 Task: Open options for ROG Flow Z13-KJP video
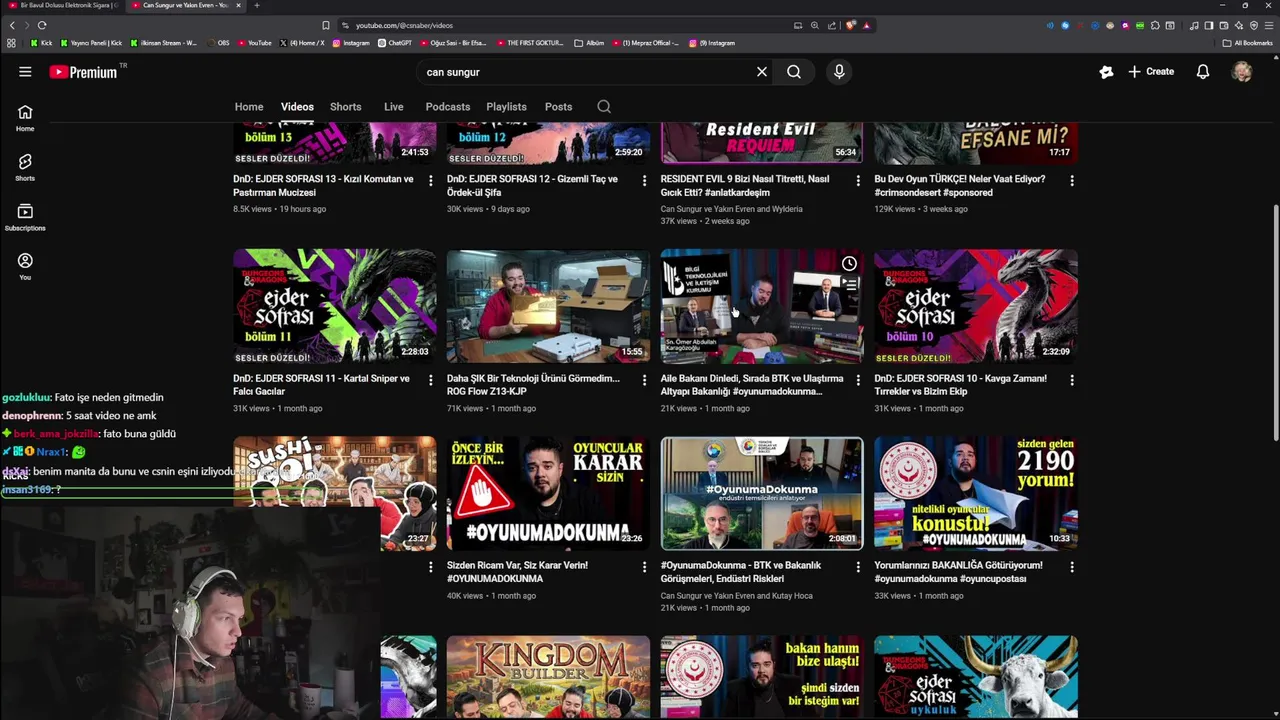click(x=644, y=380)
